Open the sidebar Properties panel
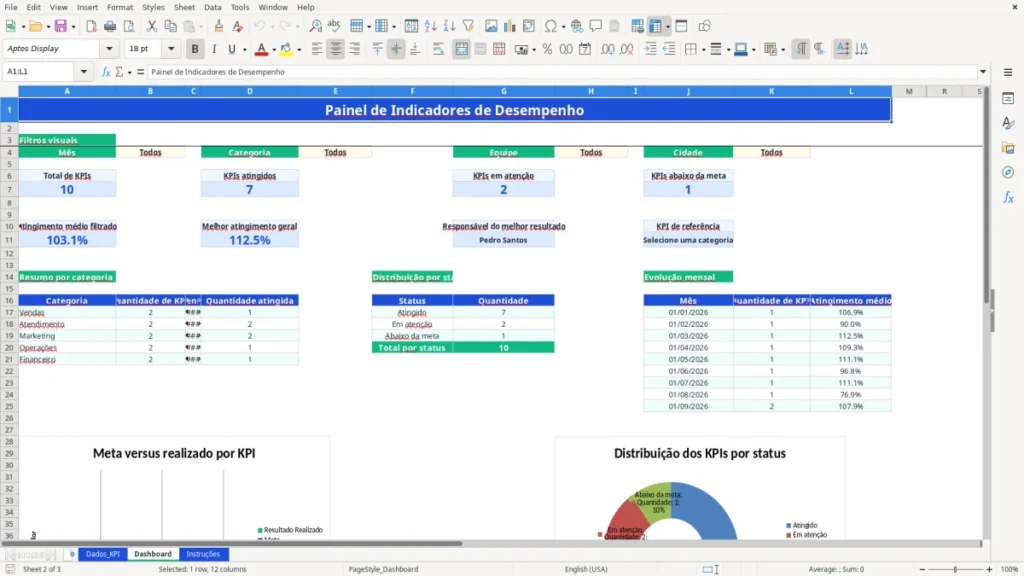This screenshot has width=1024, height=576. coord(1008,99)
